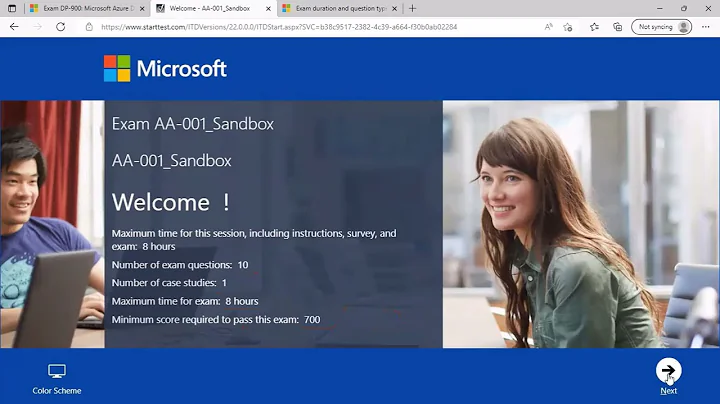720x404 pixels.
Task: Click the Number of case studies: 1 line
Action: coord(169,283)
